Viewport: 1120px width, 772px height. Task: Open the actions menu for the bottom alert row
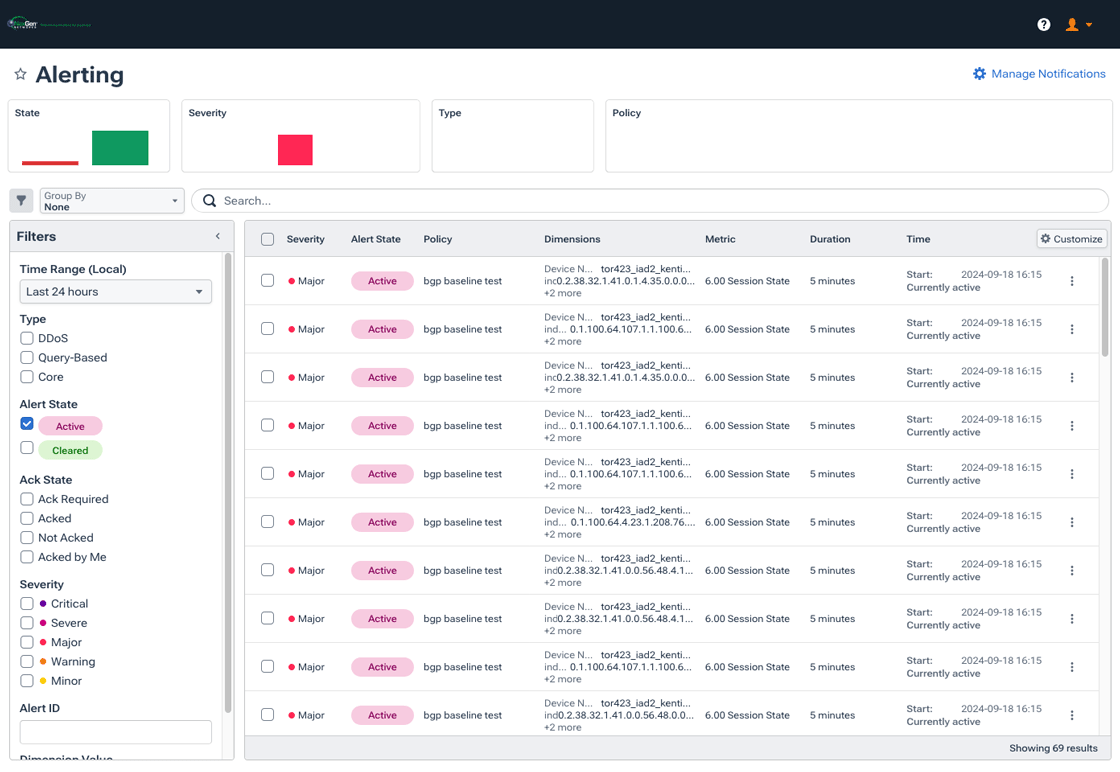1072,715
